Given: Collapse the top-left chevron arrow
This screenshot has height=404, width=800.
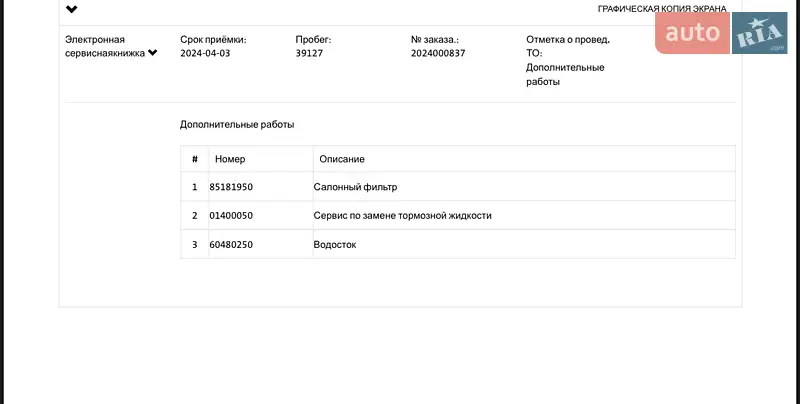Looking at the screenshot, I should (x=72, y=9).
